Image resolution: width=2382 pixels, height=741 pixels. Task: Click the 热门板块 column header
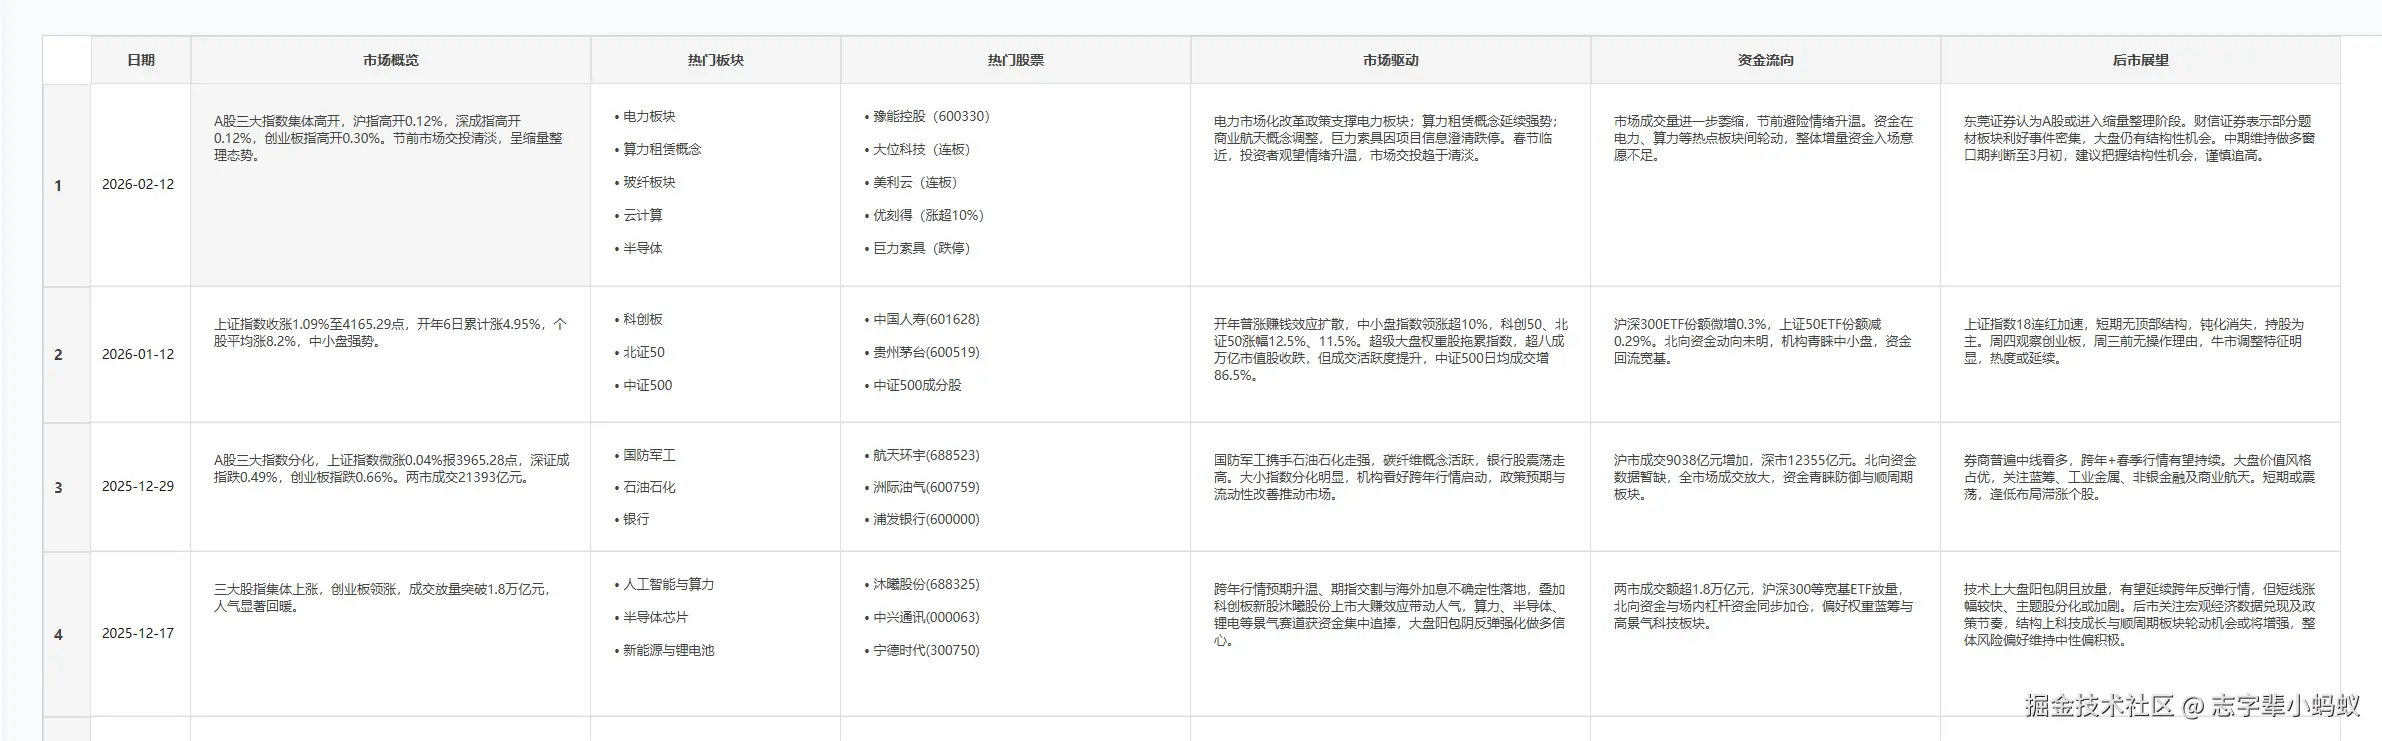coord(716,60)
